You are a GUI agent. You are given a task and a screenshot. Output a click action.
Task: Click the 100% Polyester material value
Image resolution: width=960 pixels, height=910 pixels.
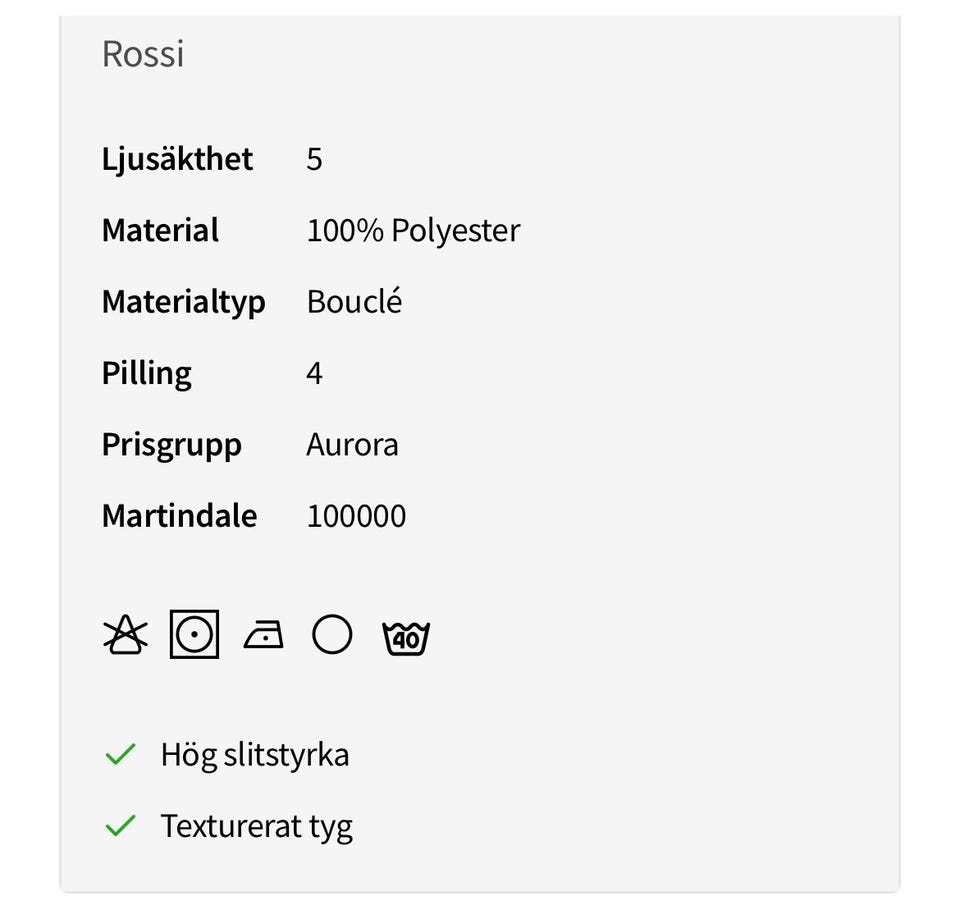(413, 231)
